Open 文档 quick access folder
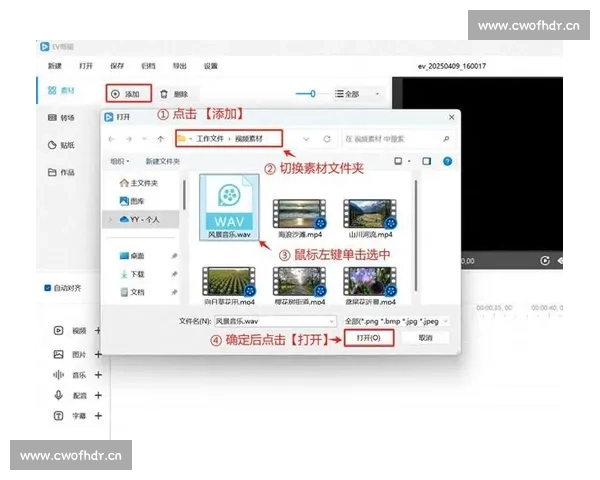 point(132,292)
